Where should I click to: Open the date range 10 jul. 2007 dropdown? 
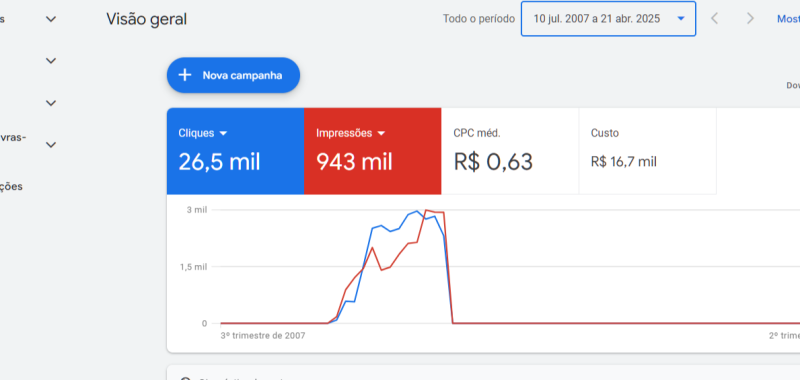(608, 19)
